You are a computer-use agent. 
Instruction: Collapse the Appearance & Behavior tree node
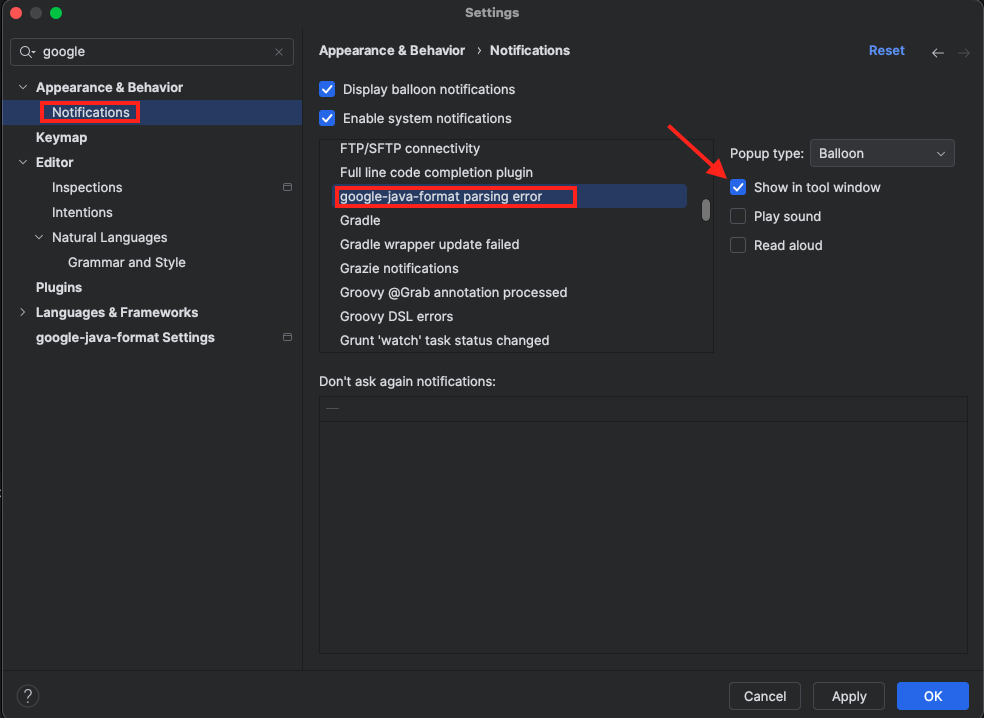click(x=23, y=88)
